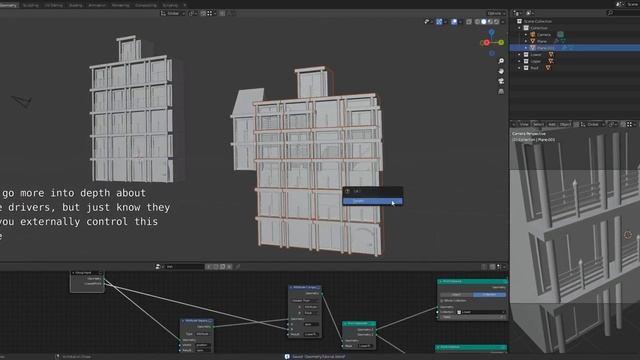
Task: Open viewport shading options dropdown
Action: [503, 22]
